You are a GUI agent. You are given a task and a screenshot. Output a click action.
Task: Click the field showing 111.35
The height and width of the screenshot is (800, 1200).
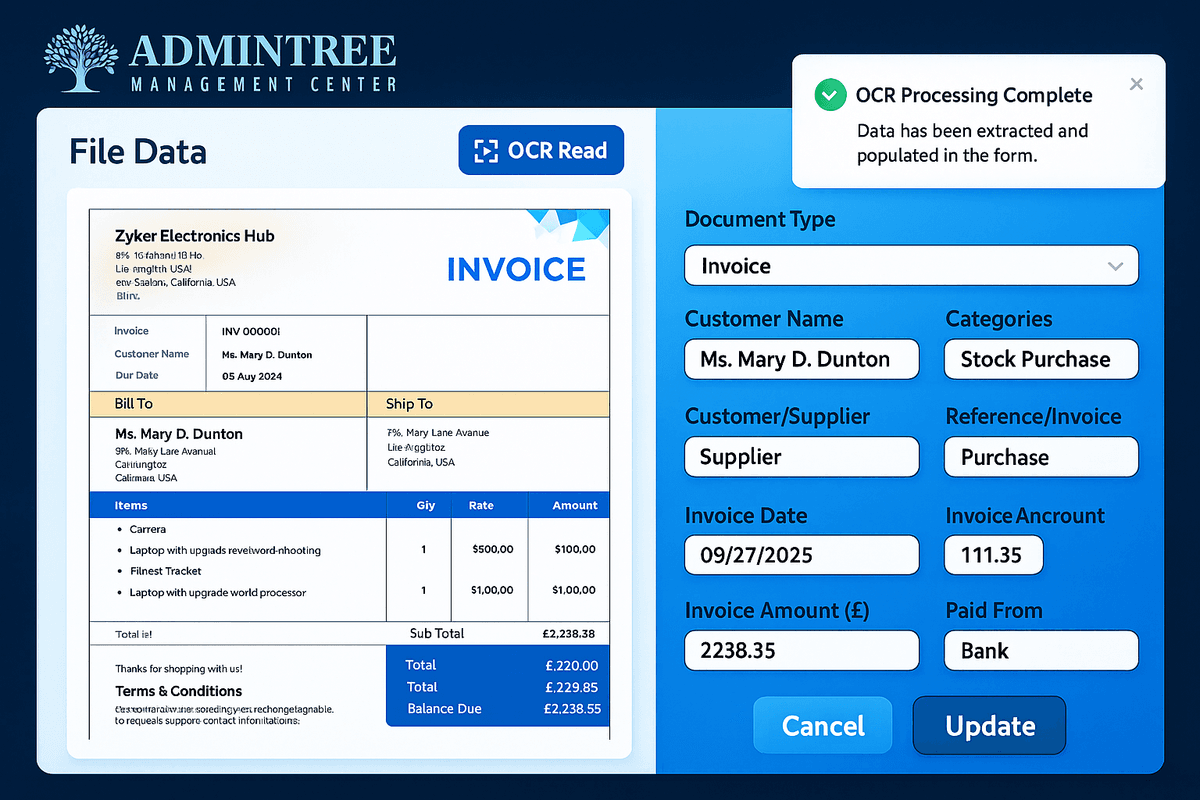pos(993,554)
